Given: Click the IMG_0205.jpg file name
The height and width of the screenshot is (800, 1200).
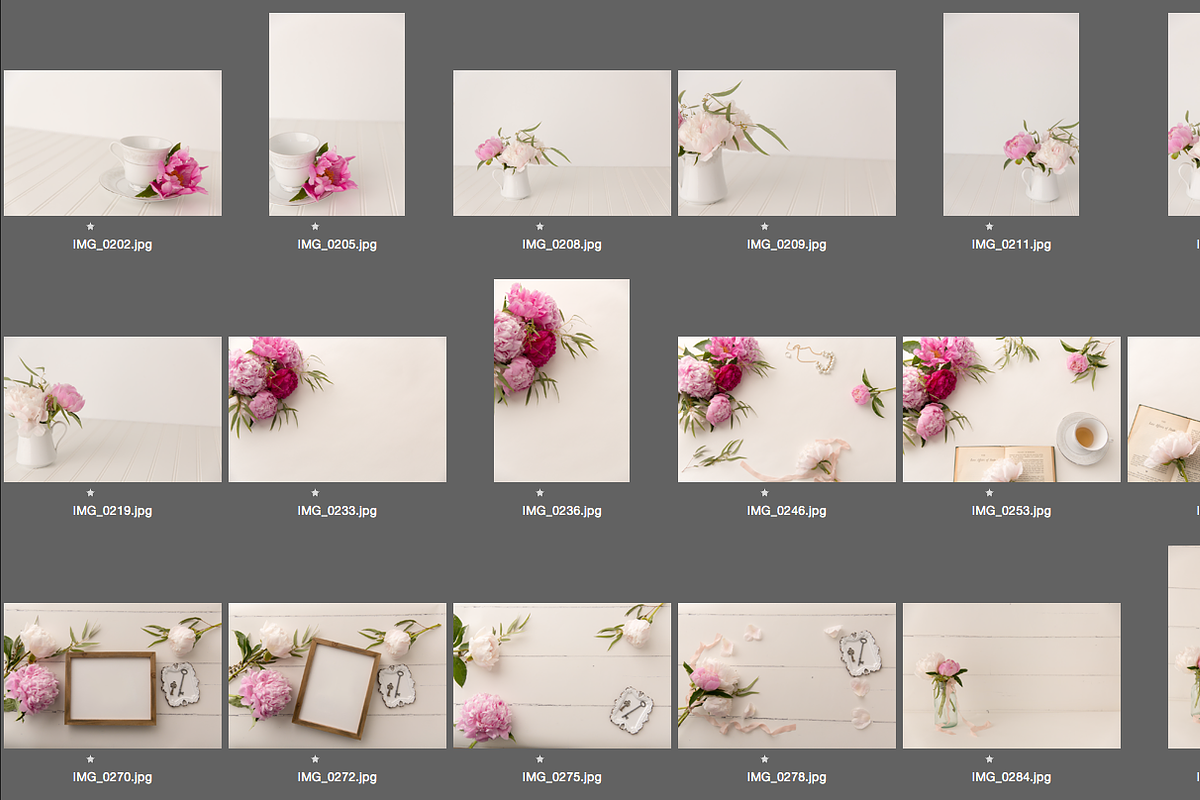Looking at the screenshot, I should point(337,244).
